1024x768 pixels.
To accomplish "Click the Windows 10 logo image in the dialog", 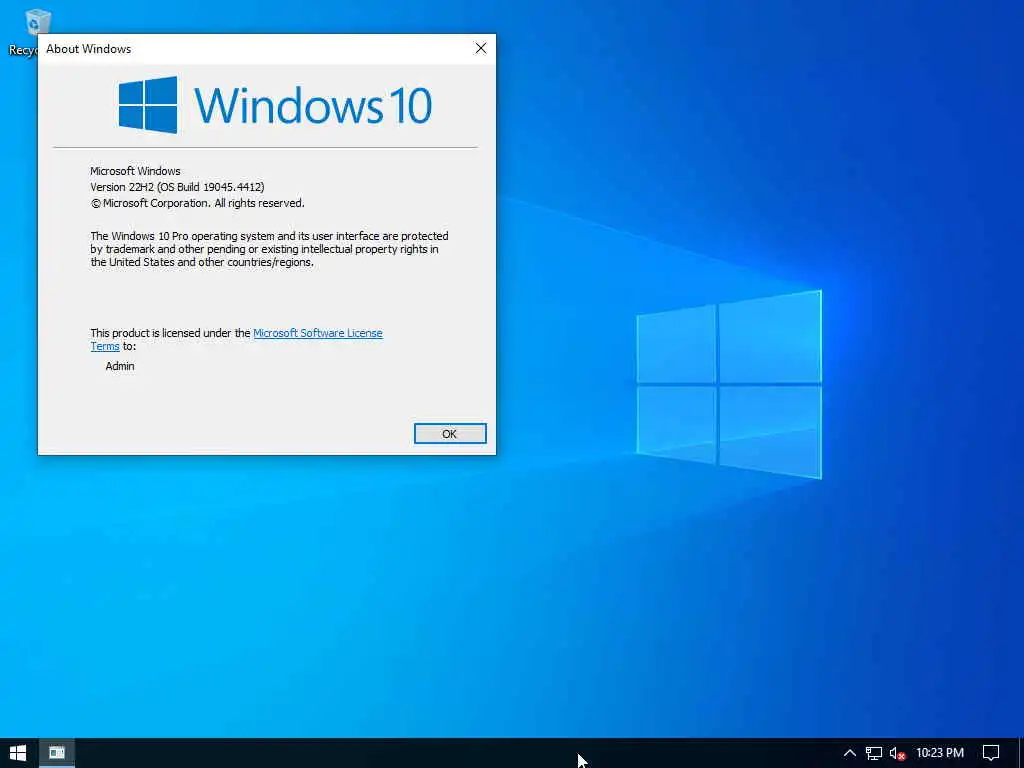I will tap(275, 105).
